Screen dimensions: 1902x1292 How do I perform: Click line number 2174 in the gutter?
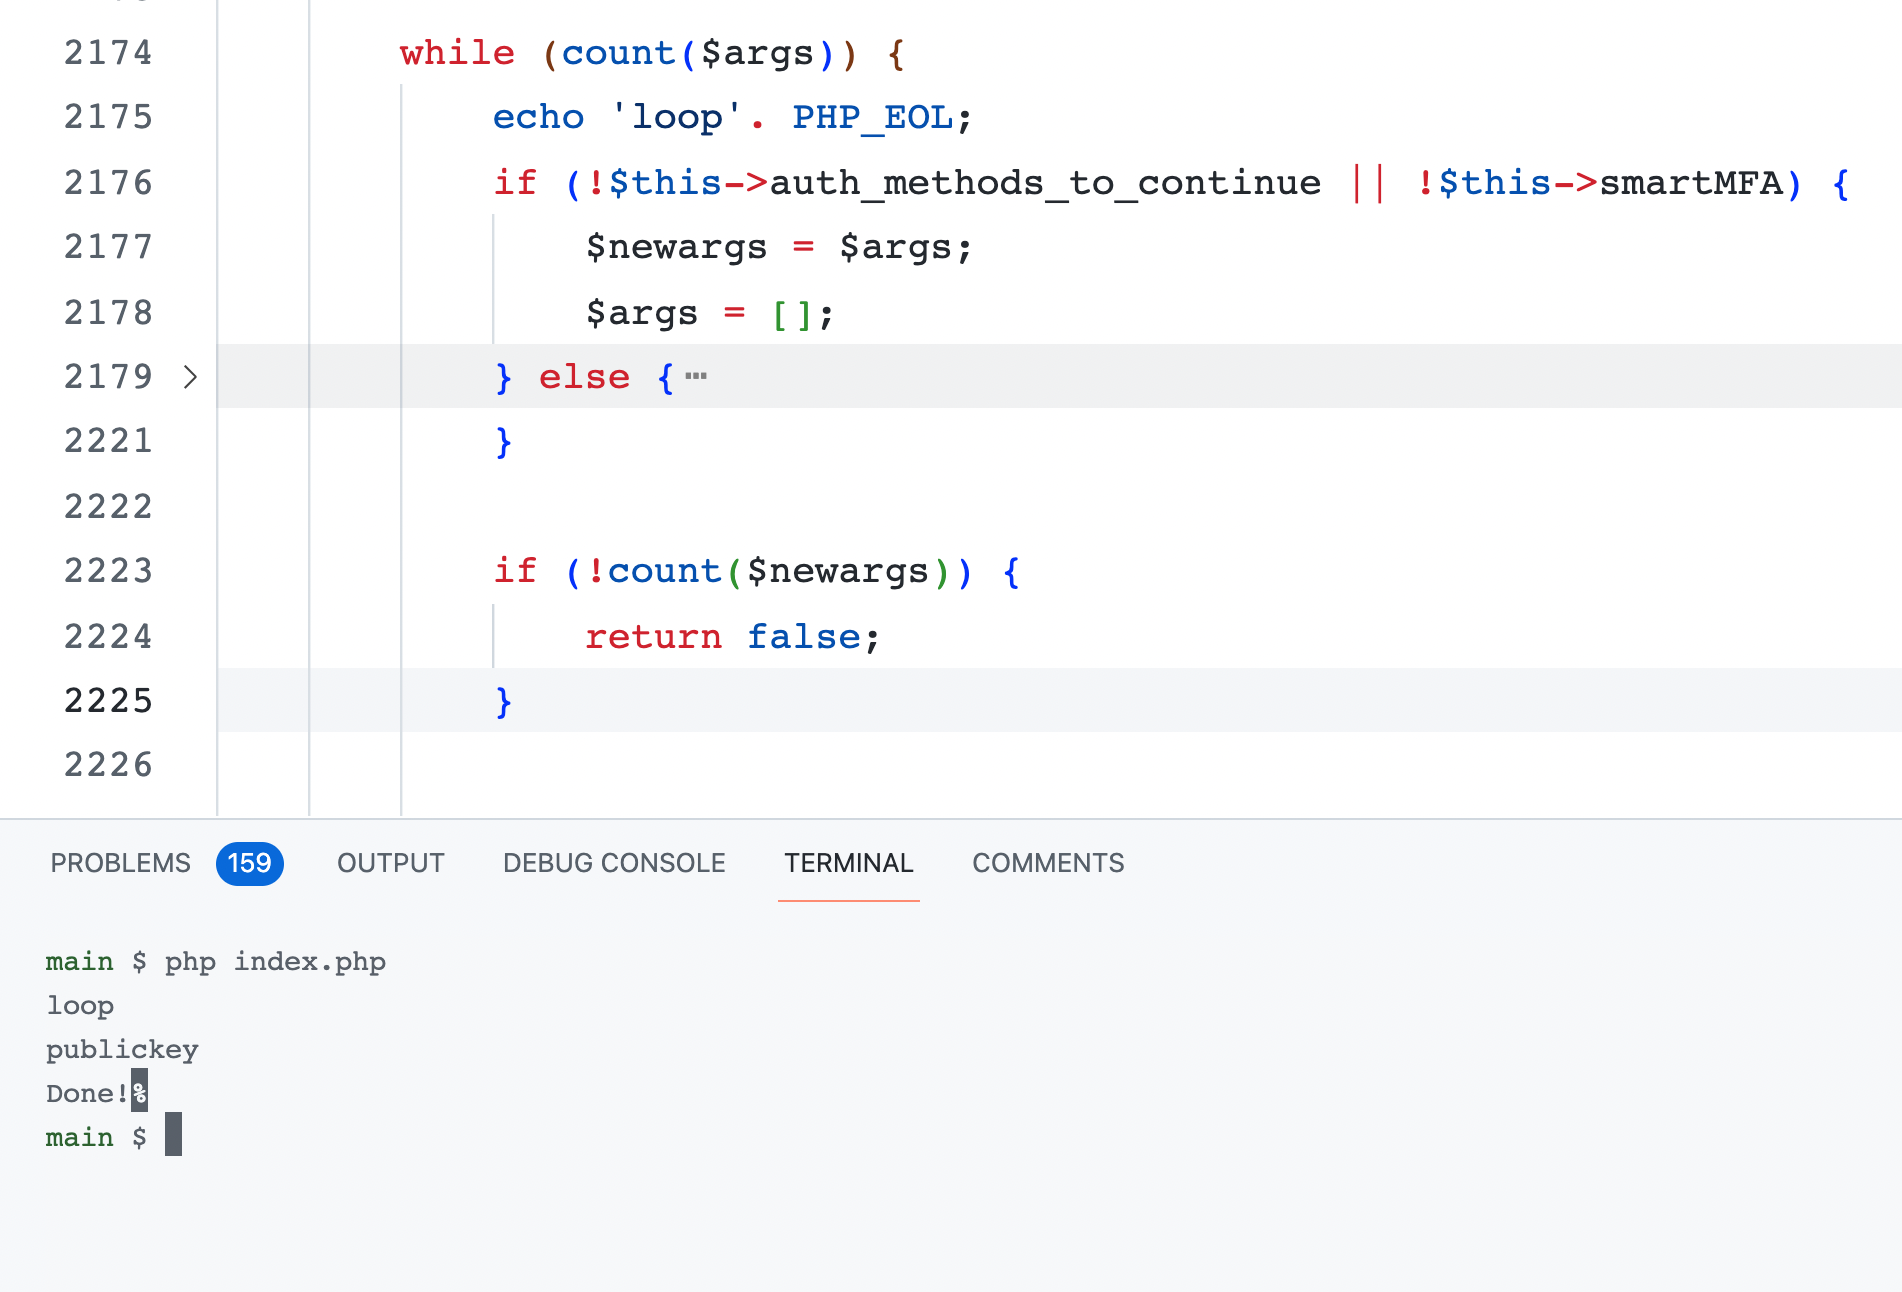pyautogui.click(x=108, y=53)
